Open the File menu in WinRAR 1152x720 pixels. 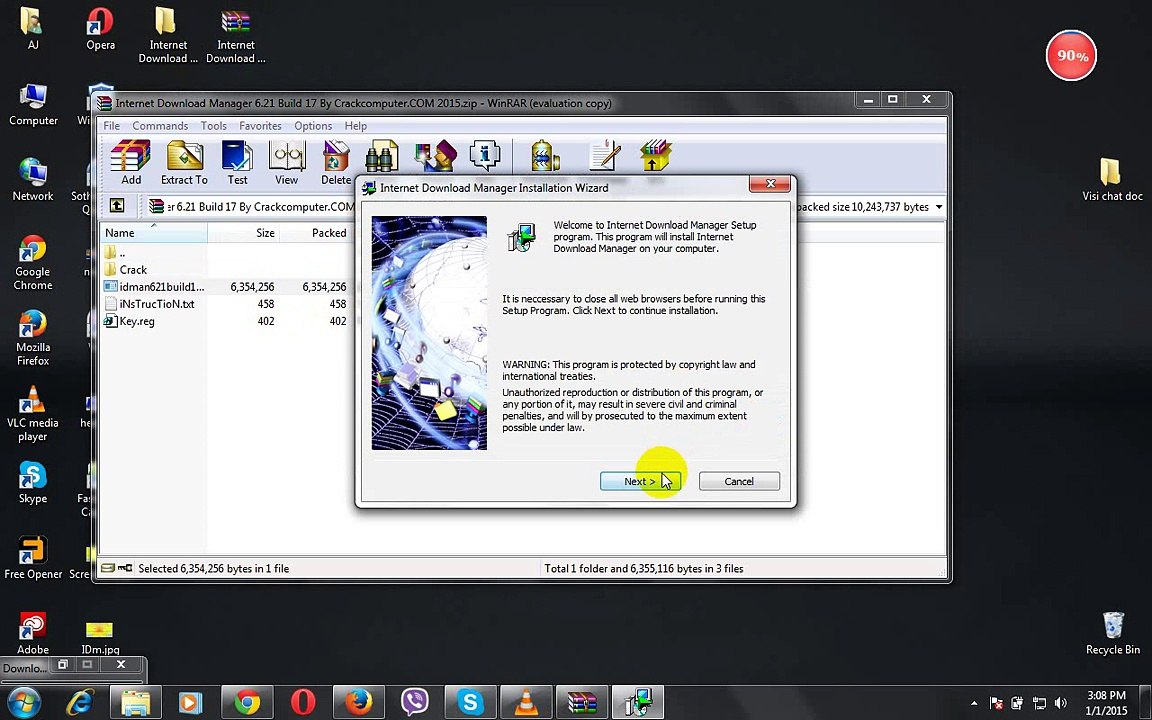[x=112, y=126]
